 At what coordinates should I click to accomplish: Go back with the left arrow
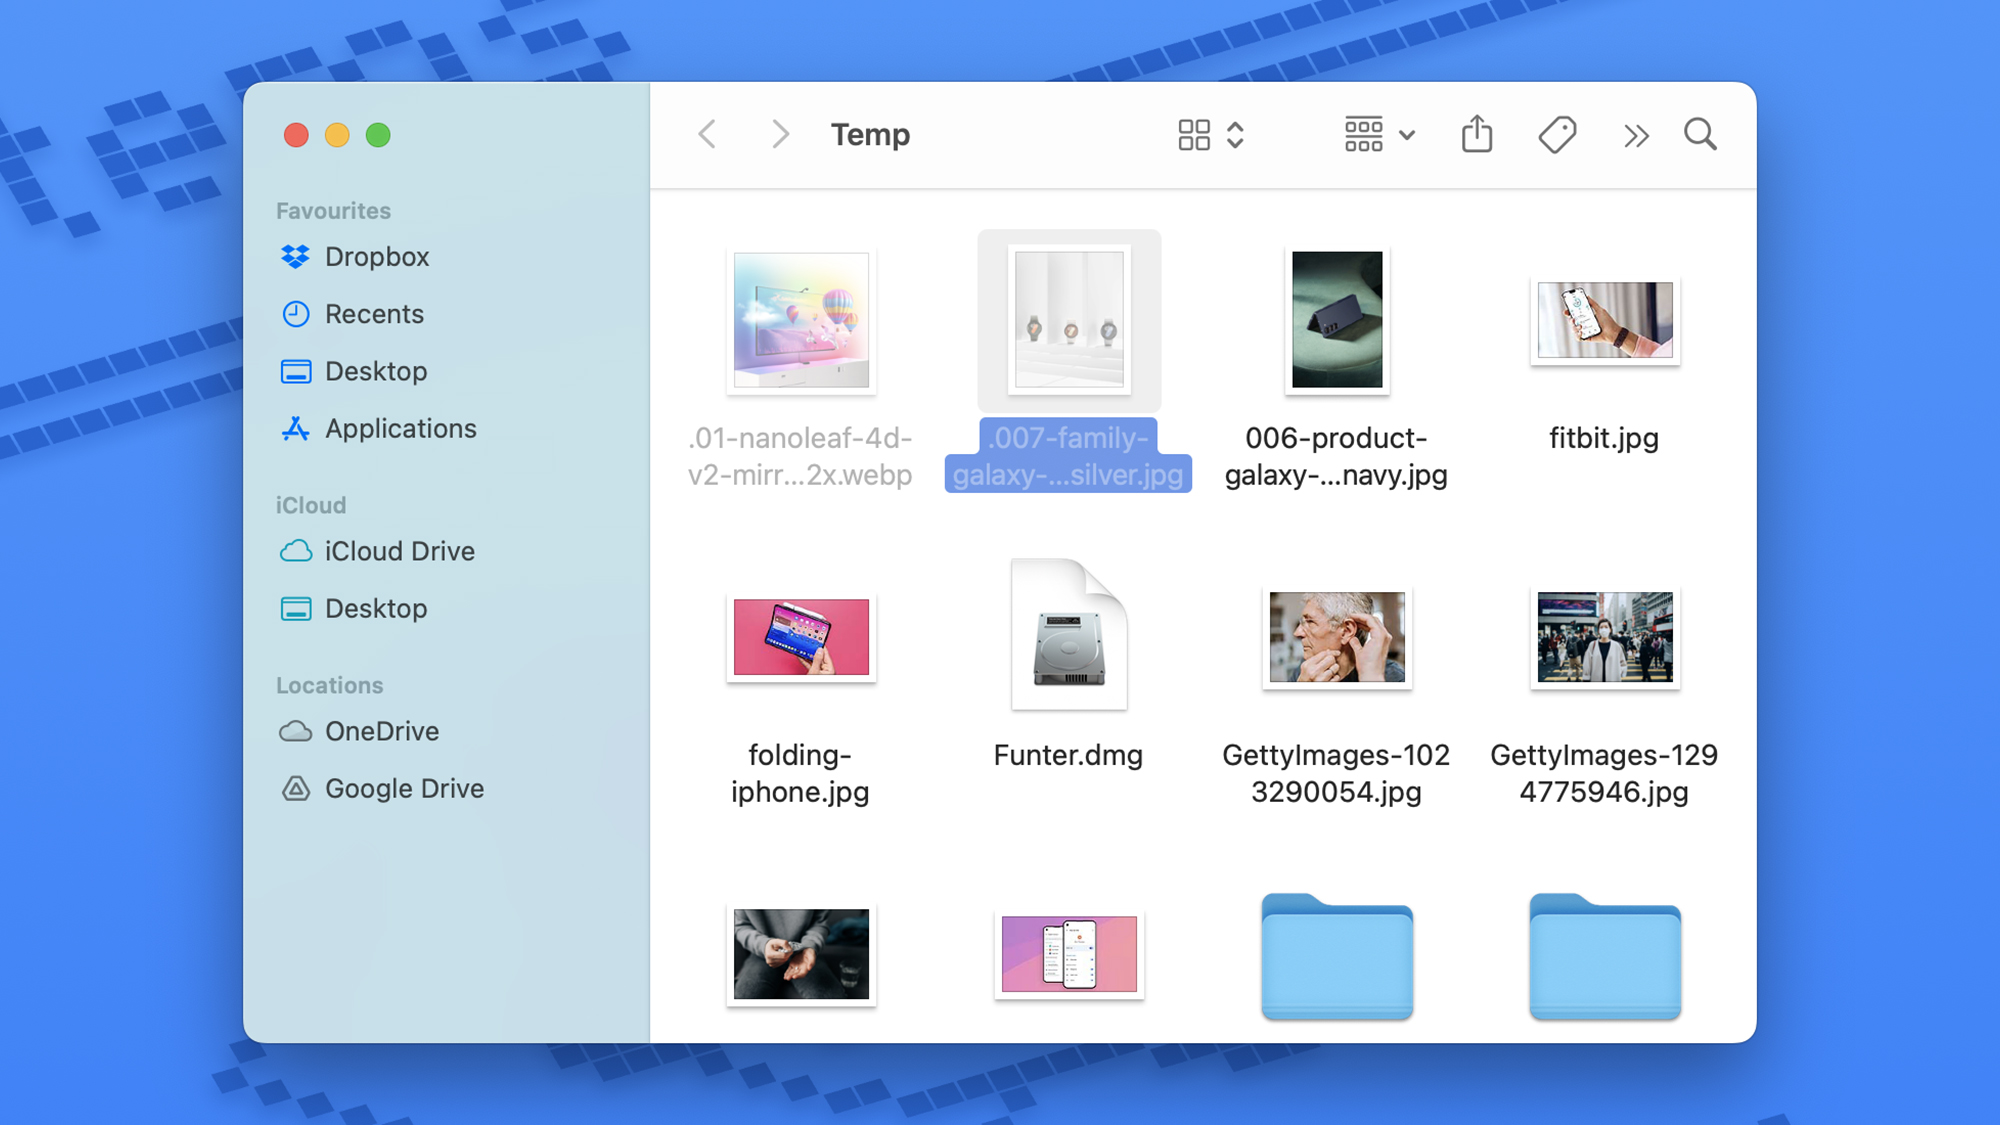(707, 134)
